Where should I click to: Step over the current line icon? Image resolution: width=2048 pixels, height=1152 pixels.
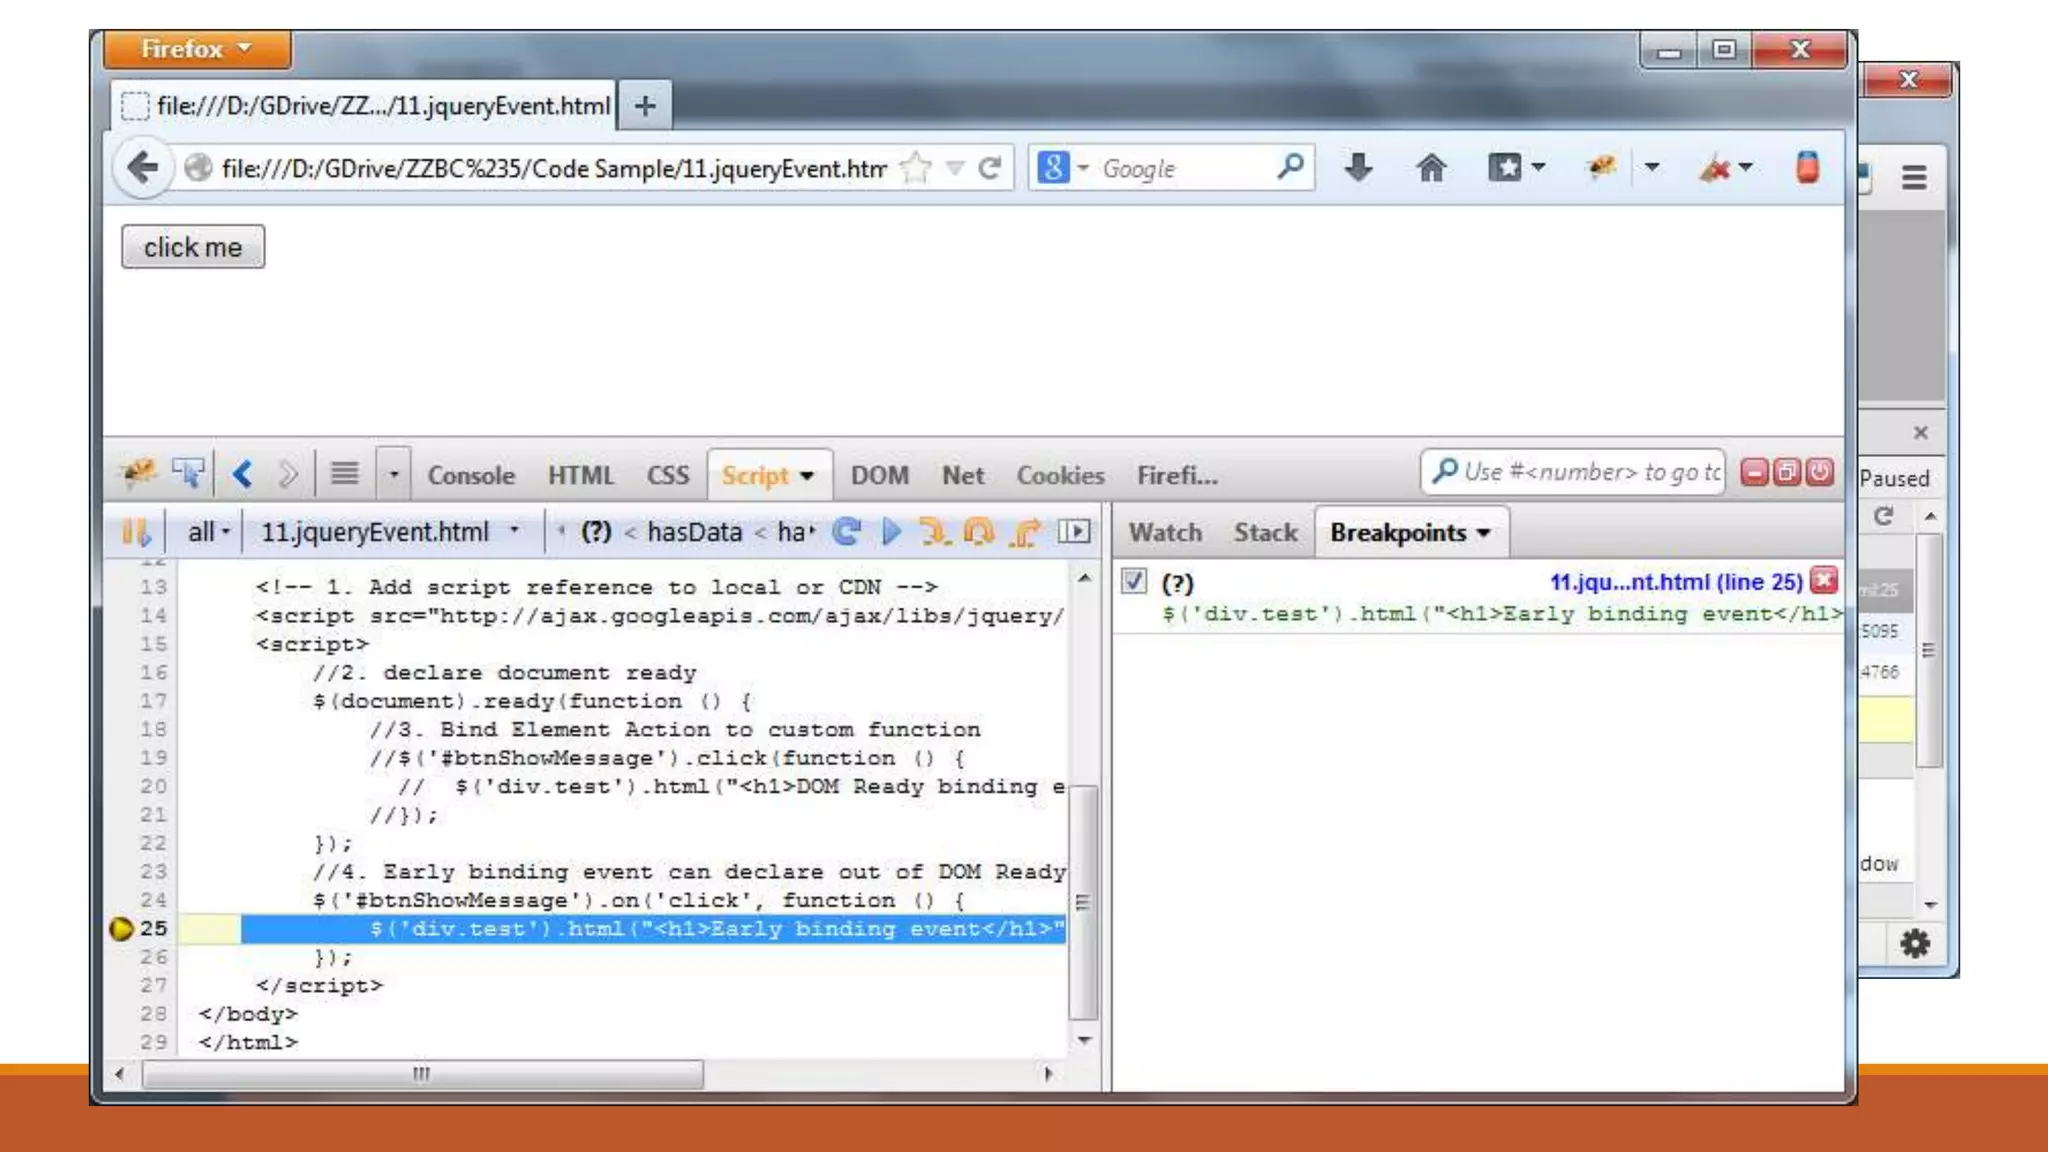click(x=980, y=531)
